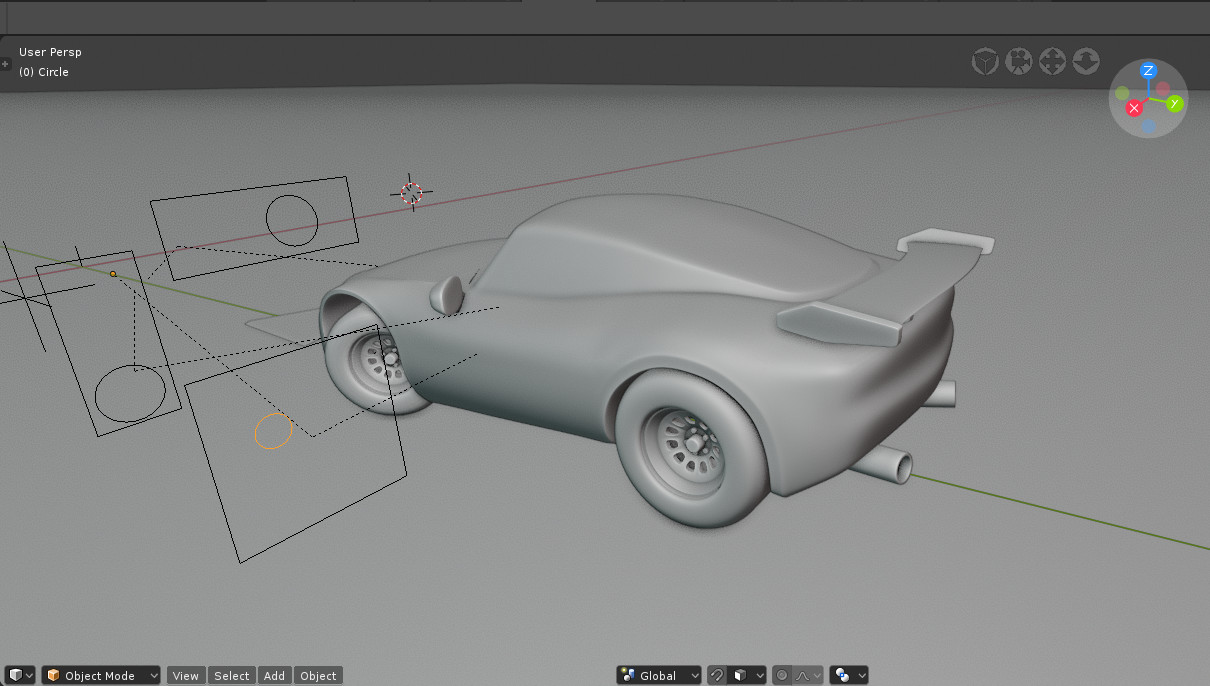Open the View menu
Image resolution: width=1210 pixels, height=686 pixels.
[186, 676]
